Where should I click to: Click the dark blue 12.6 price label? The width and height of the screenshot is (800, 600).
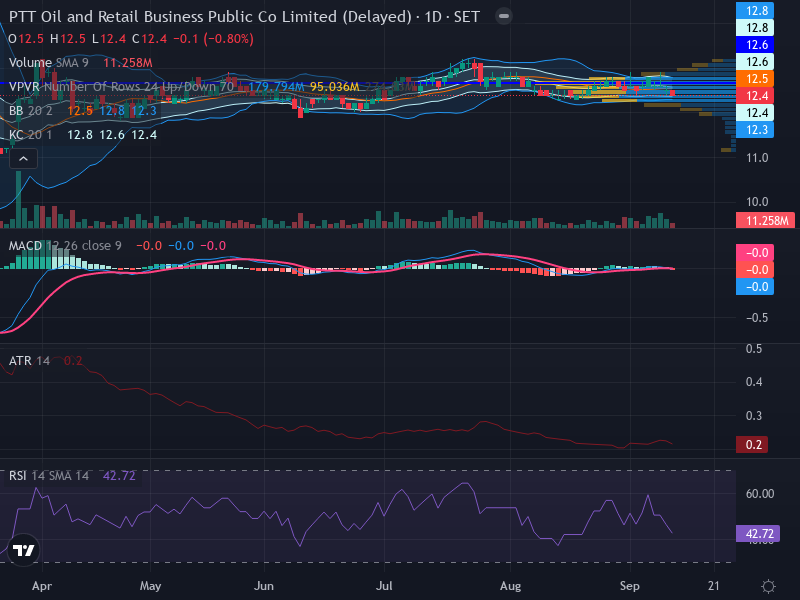click(x=755, y=45)
